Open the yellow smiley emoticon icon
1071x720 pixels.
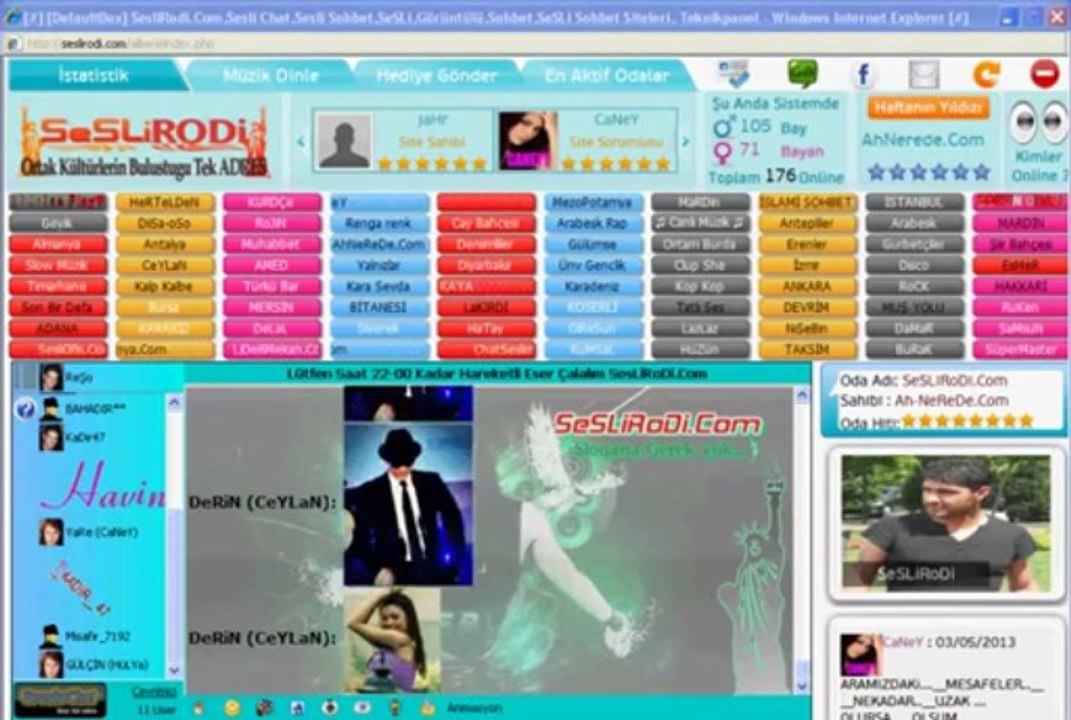[x=232, y=708]
